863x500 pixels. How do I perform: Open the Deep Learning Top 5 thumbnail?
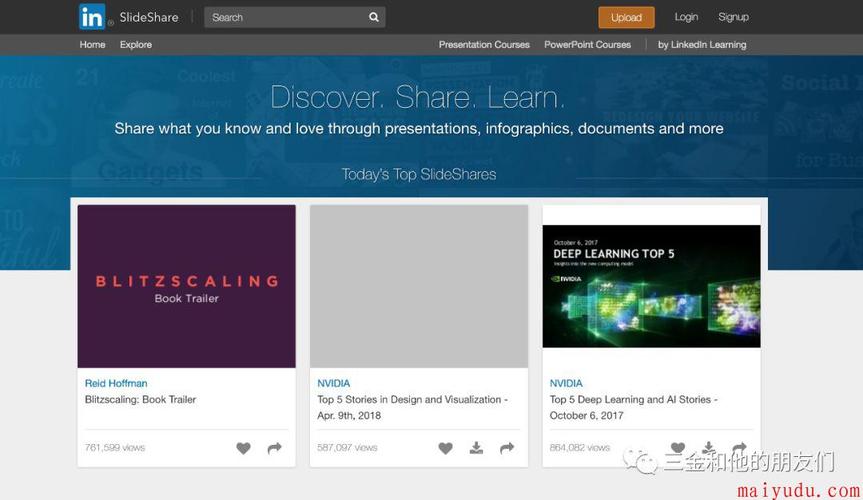pos(651,286)
